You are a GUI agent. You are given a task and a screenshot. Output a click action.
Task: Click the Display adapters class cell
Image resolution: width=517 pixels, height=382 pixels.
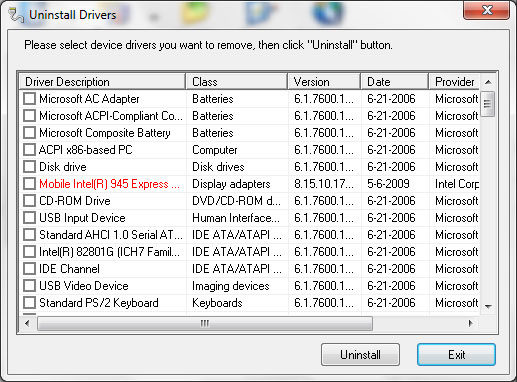click(x=231, y=184)
